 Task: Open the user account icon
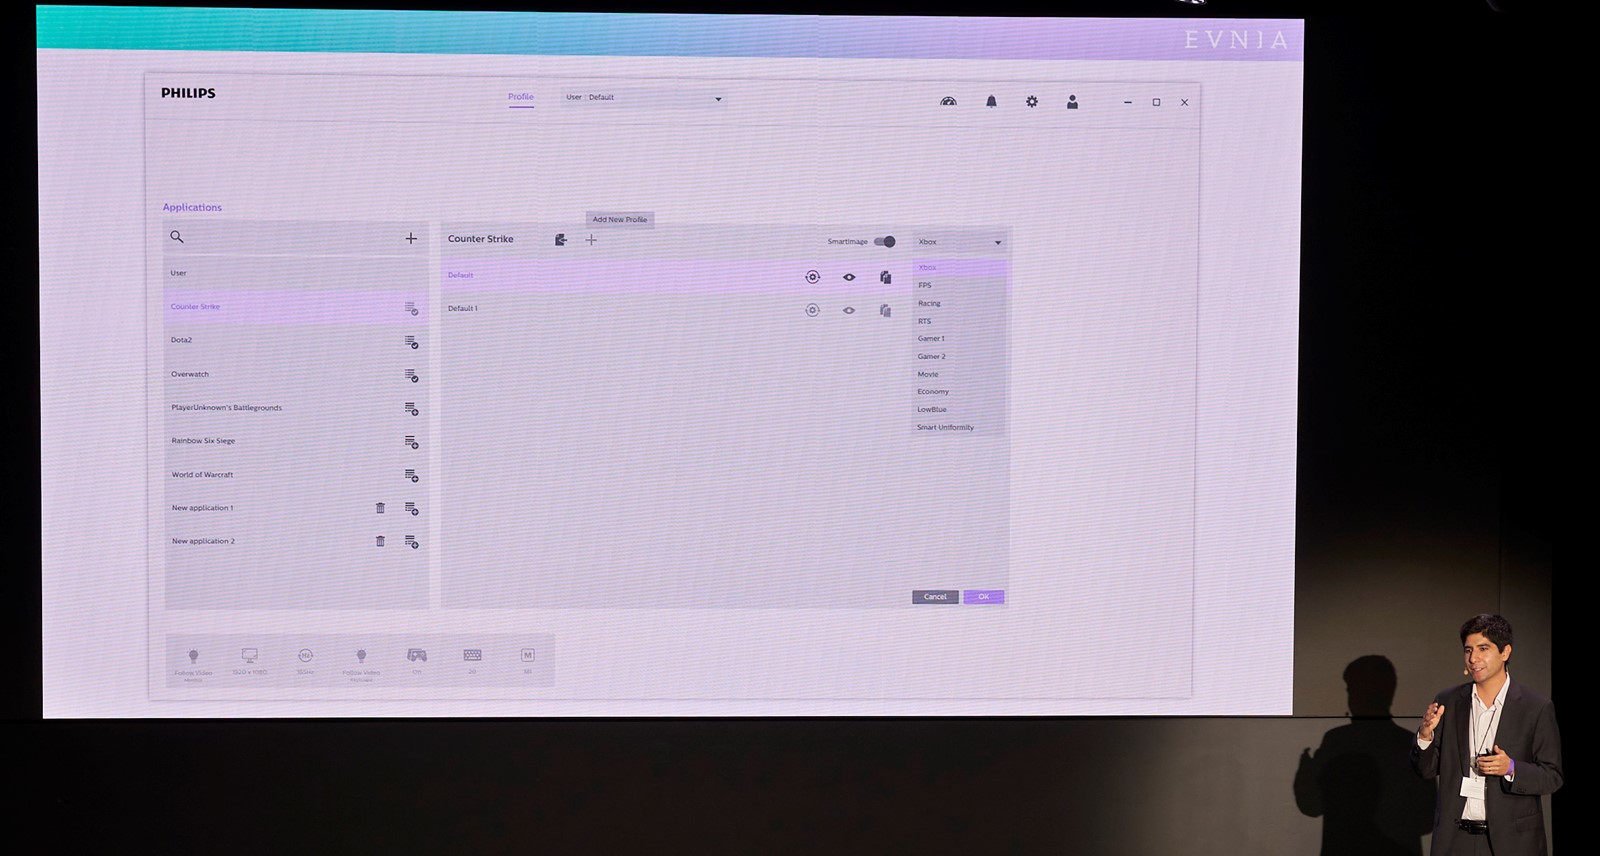tap(1072, 102)
